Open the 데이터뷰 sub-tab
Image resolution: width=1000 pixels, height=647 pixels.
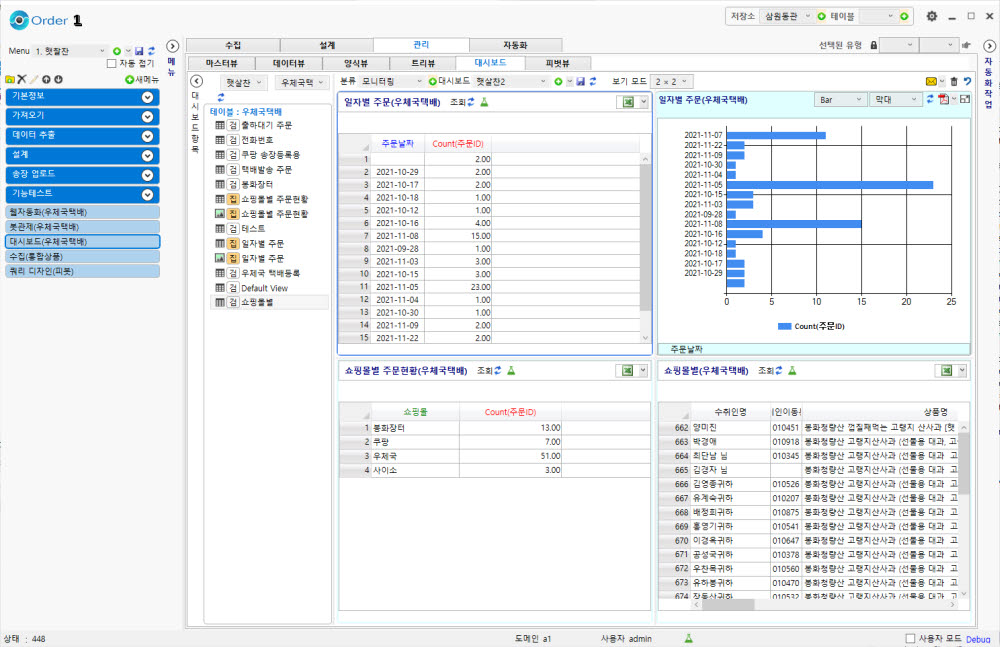point(289,63)
